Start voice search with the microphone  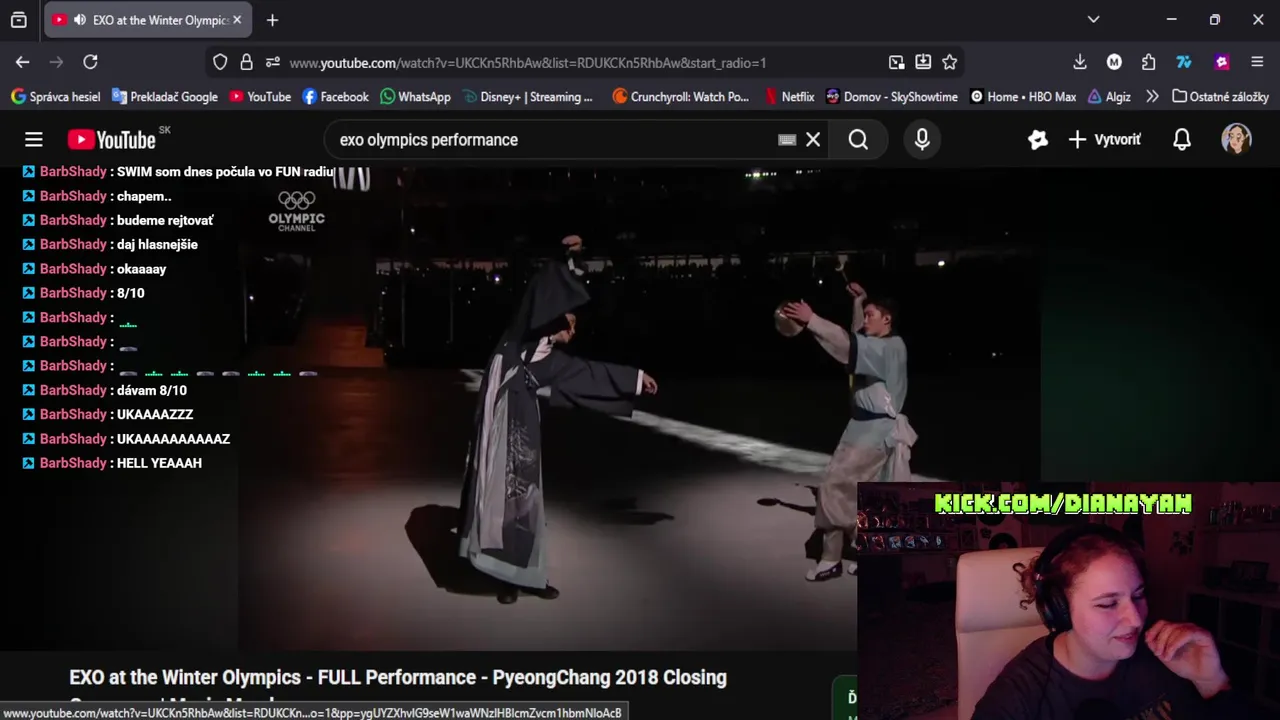tap(922, 140)
